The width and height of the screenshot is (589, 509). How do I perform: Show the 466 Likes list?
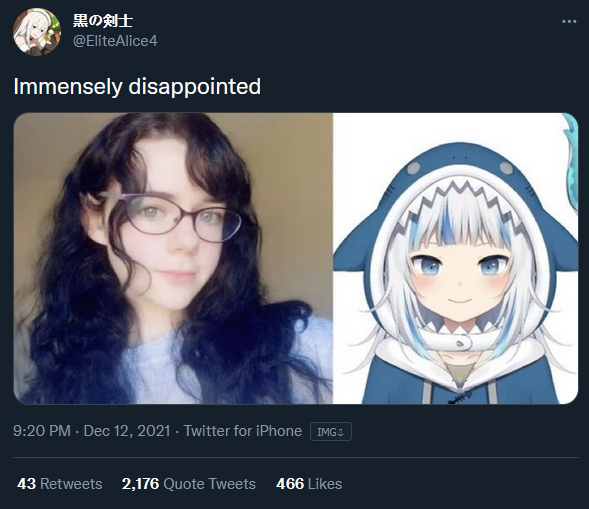point(309,484)
